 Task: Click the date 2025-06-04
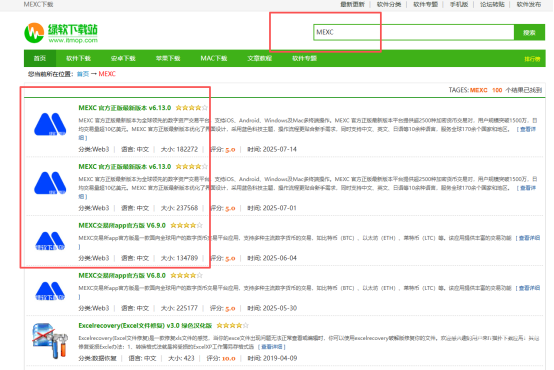click(280, 258)
